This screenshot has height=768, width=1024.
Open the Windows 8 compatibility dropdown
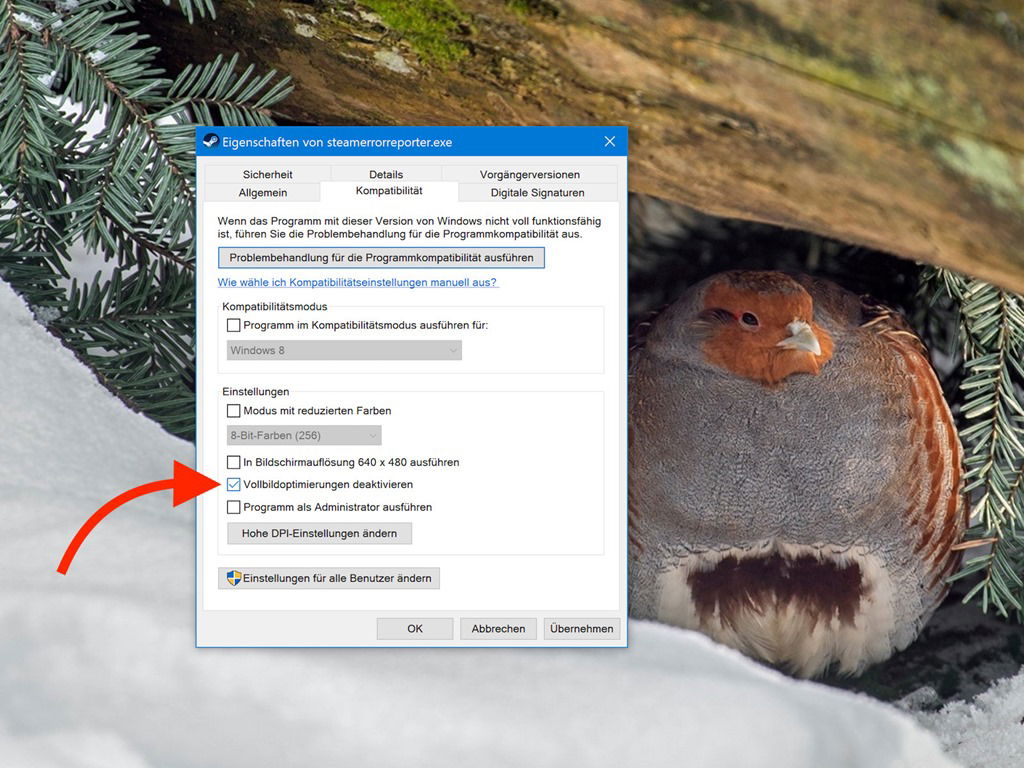[344, 350]
